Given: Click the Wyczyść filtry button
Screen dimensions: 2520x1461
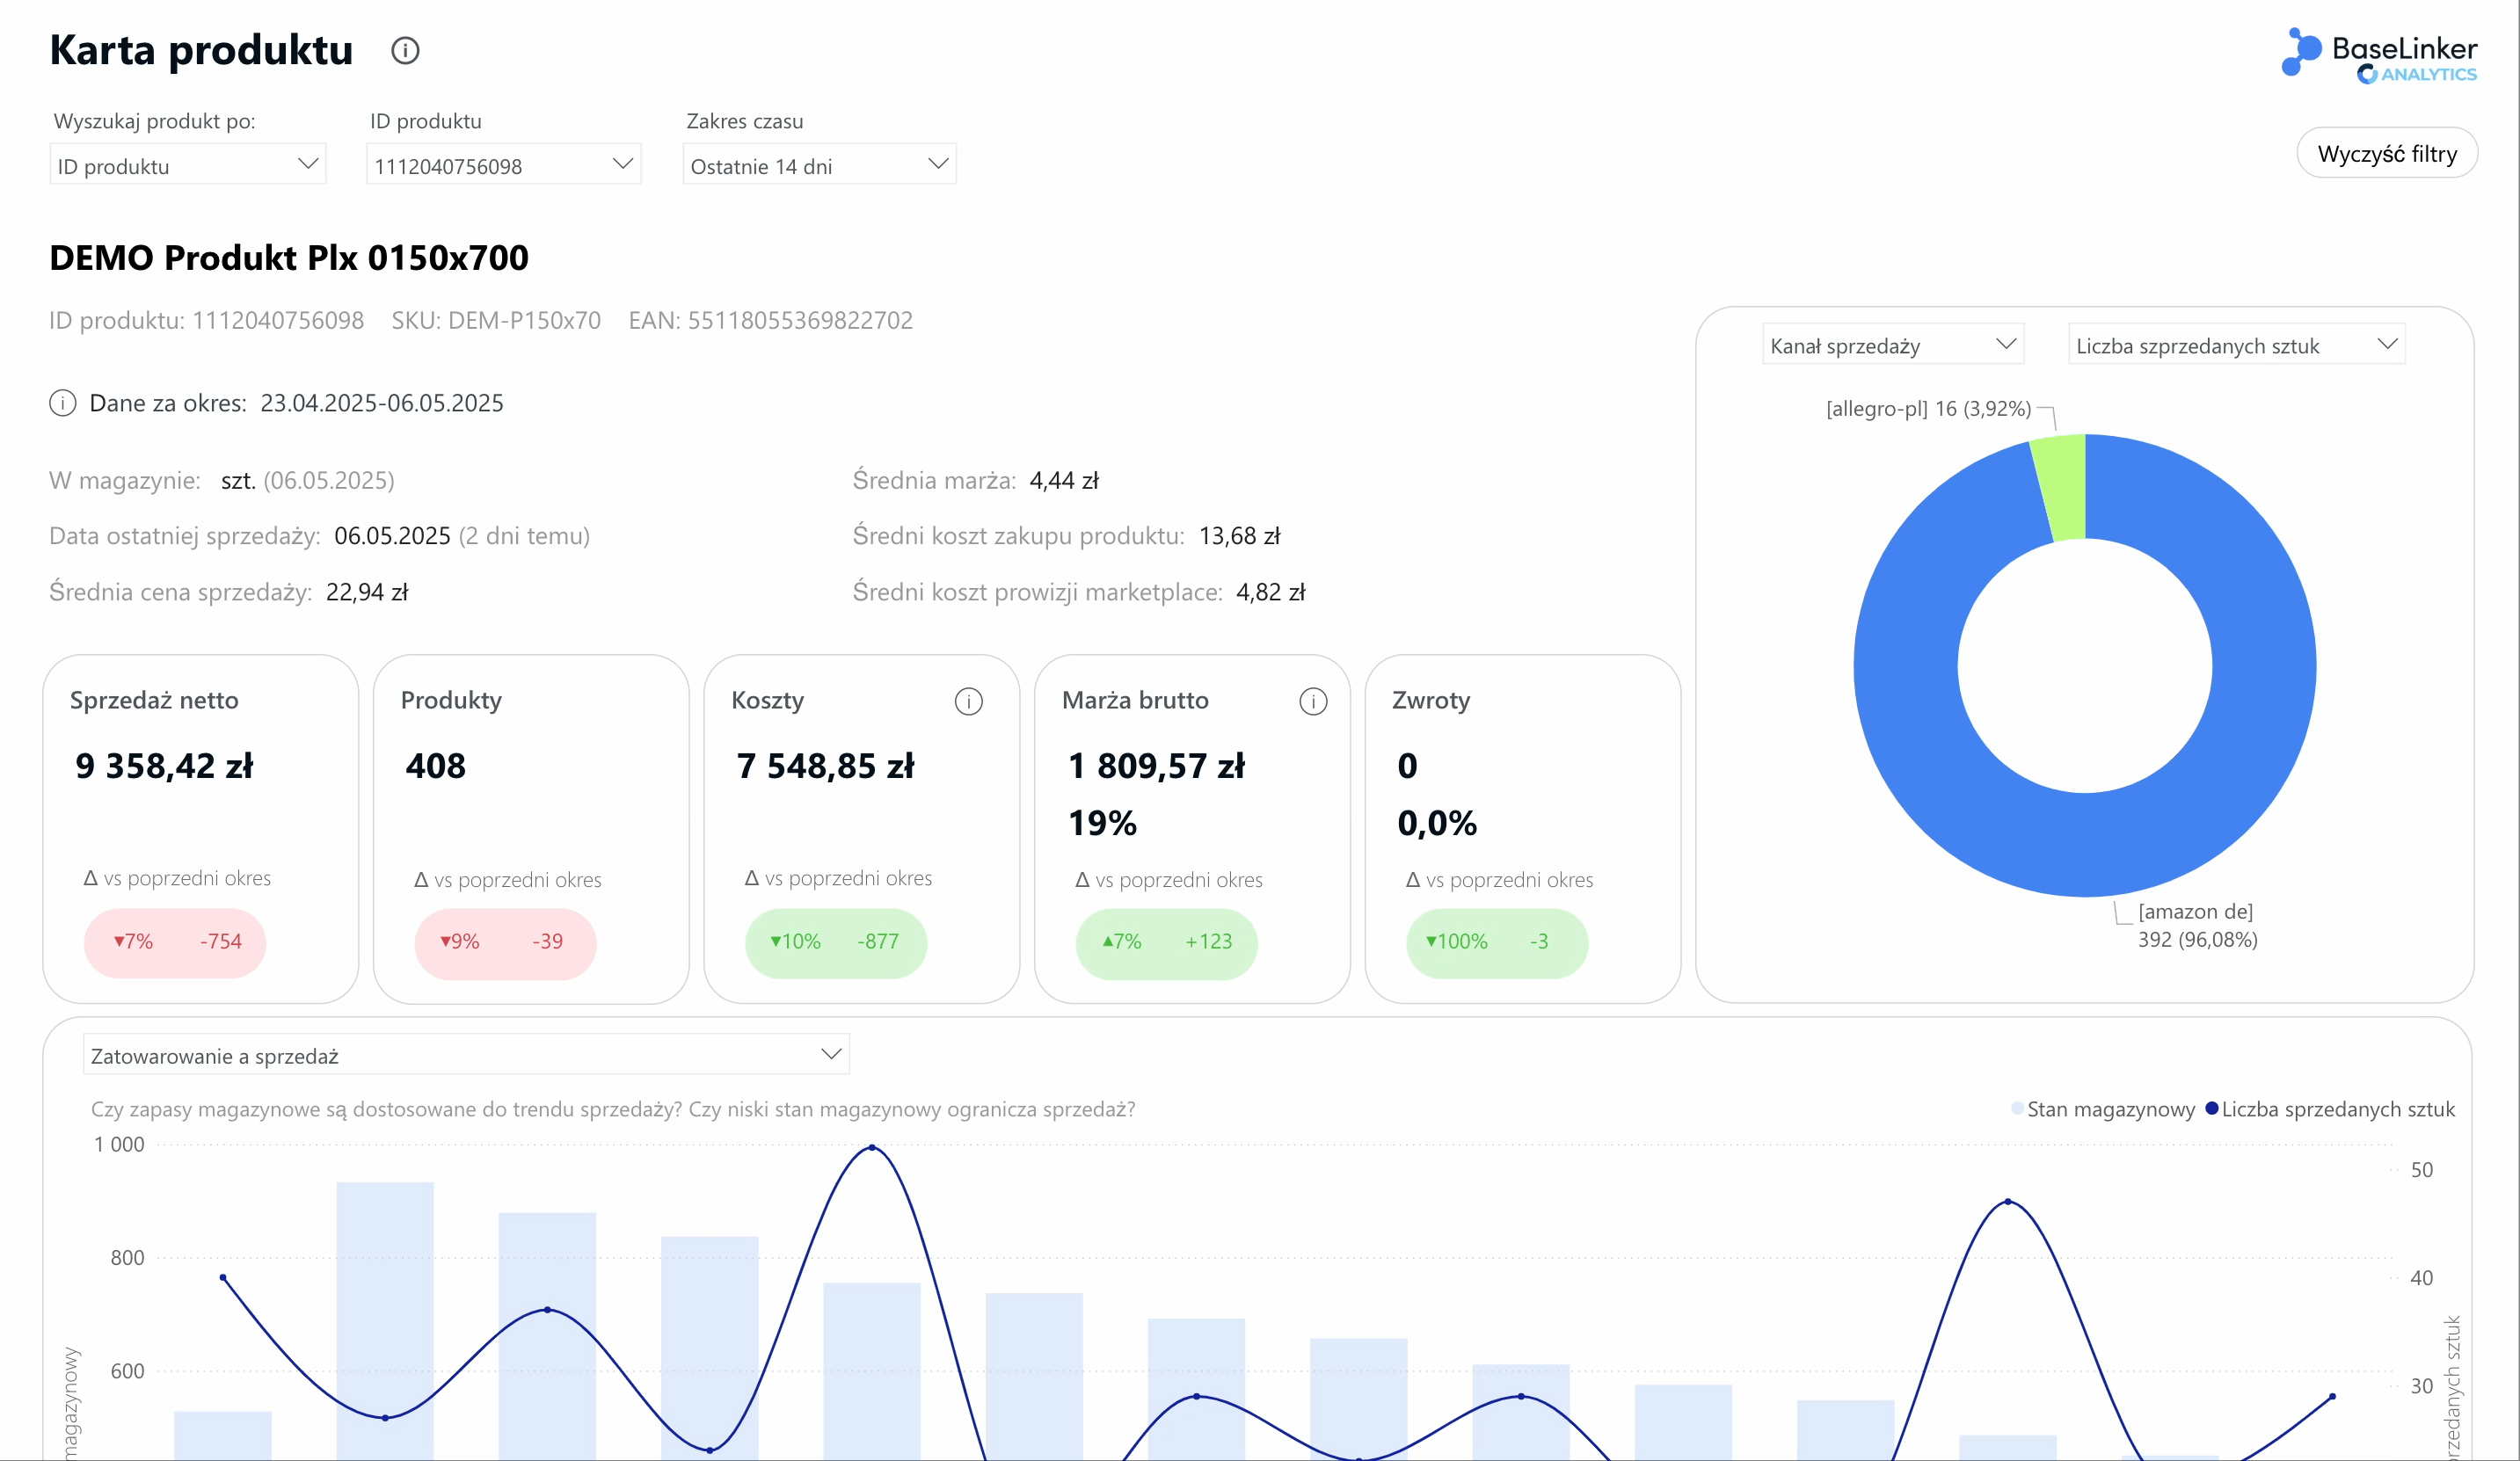Looking at the screenshot, I should tap(2387, 153).
